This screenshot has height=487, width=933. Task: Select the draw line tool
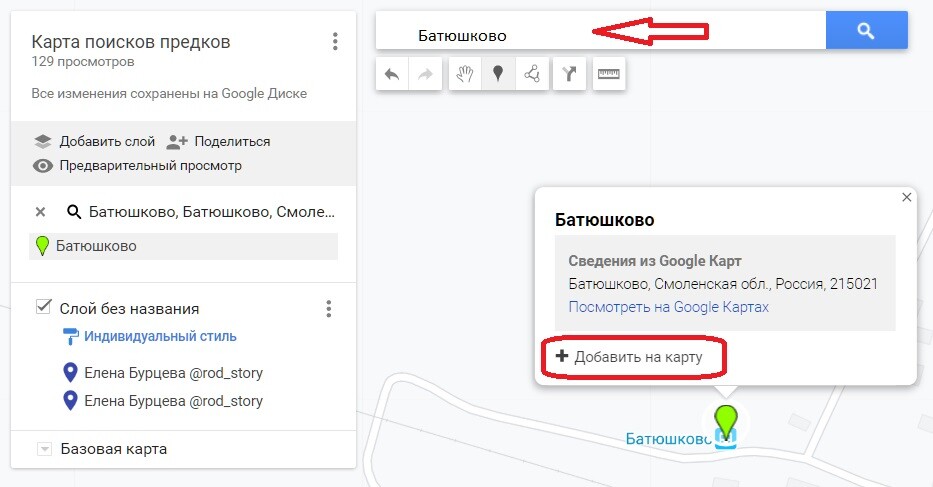531,74
